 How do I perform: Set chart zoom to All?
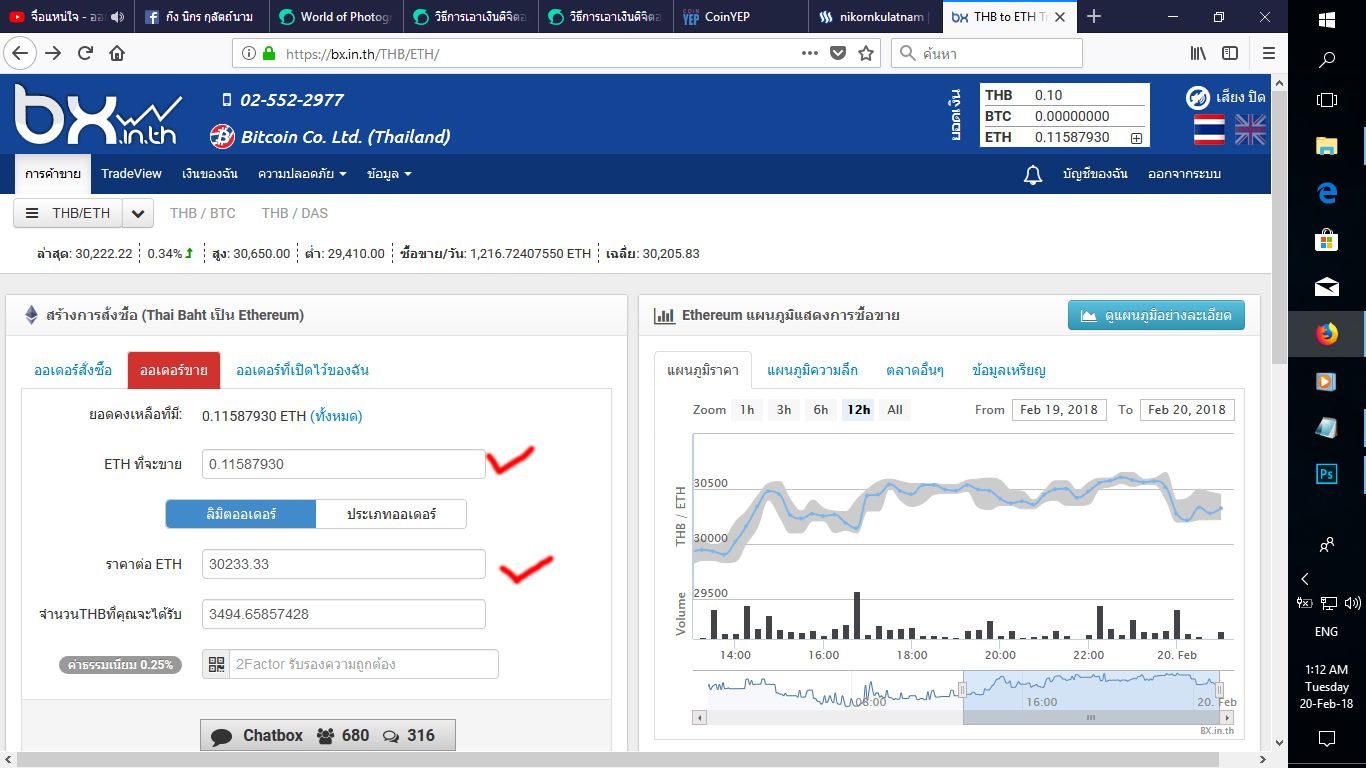(x=895, y=410)
